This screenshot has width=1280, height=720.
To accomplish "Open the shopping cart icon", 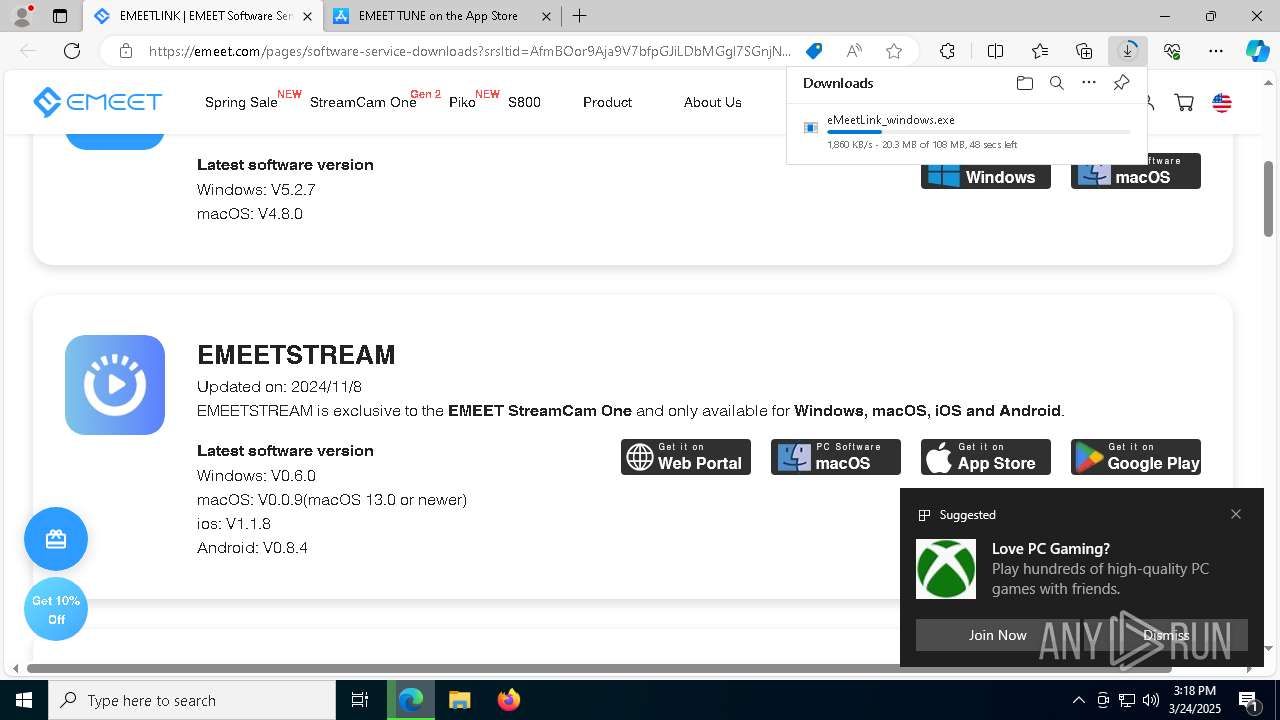I will coord(1184,102).
